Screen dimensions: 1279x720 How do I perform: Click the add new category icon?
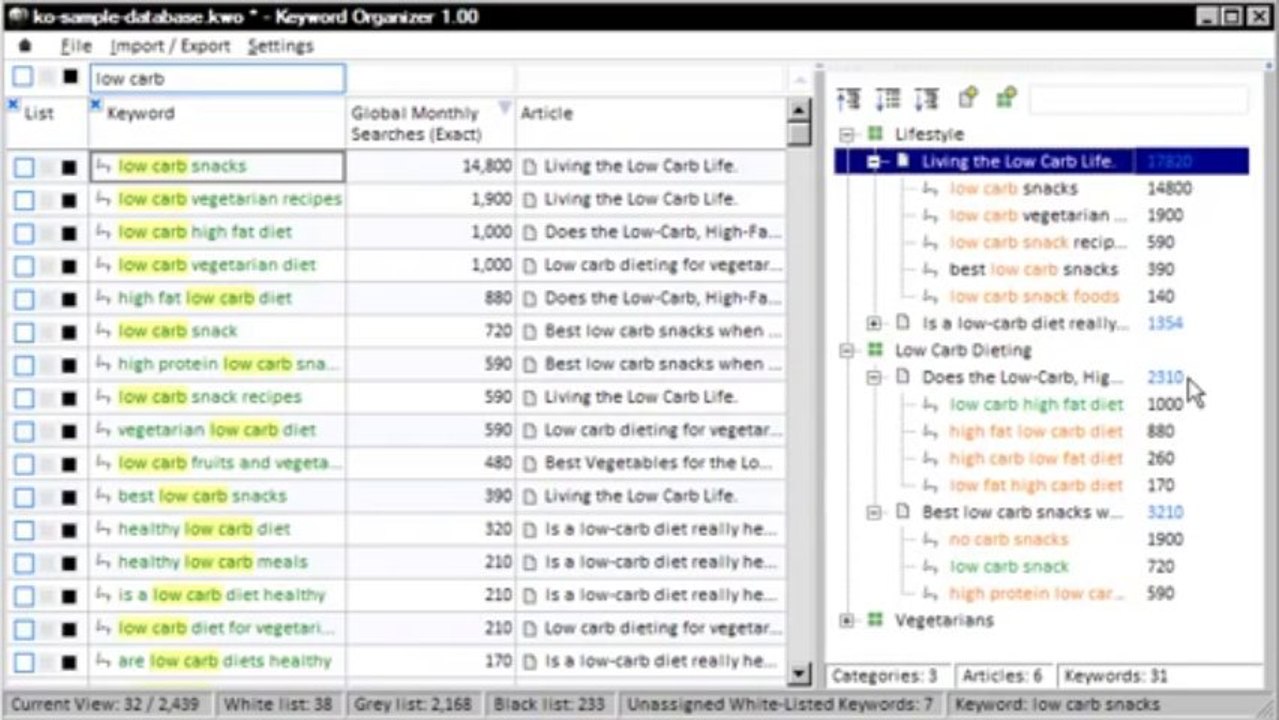pos(1006,97)
